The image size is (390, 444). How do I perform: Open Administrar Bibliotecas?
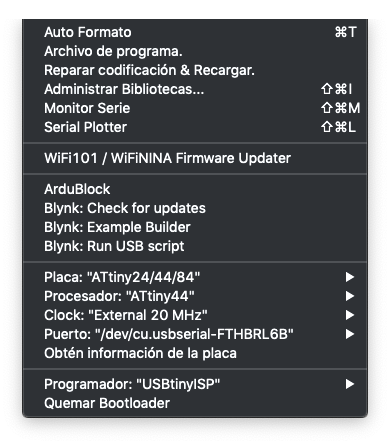point(195,89)
